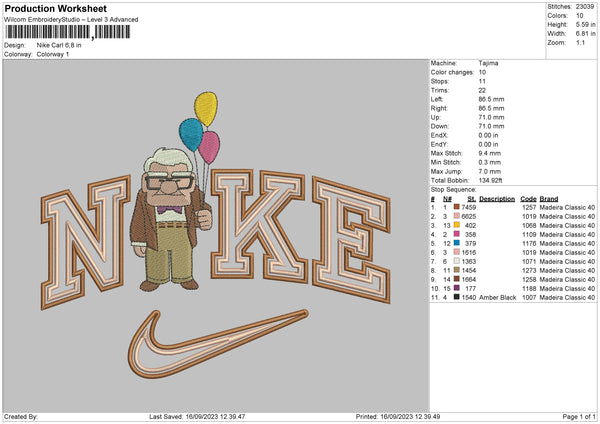Click thread code 1257
This screenshot has width=600, height=424.
(529, 207)
